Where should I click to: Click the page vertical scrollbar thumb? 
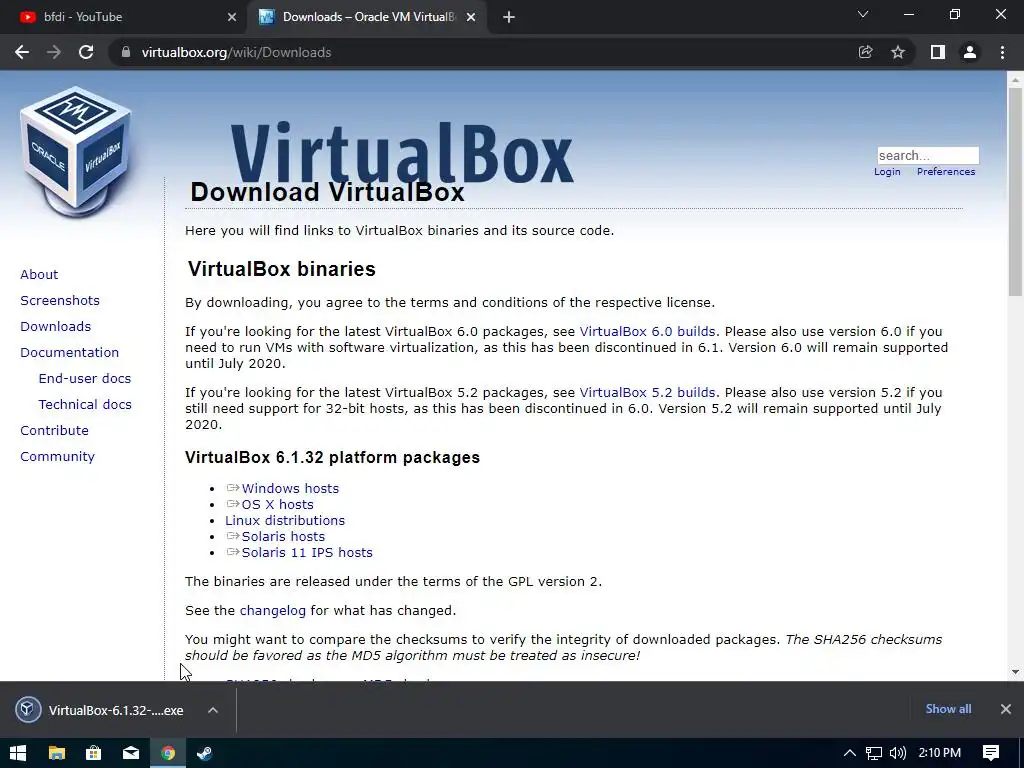tap(1015, 191)
